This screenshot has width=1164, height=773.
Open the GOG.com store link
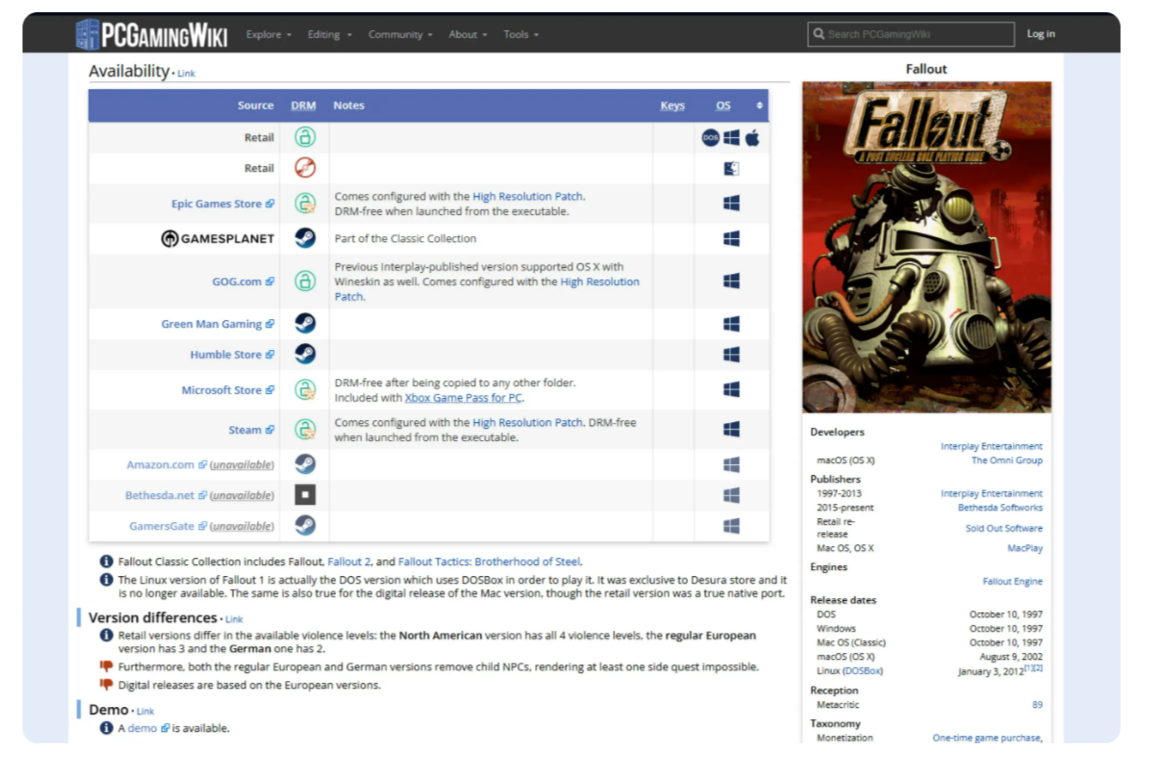[x=243, y=281]
